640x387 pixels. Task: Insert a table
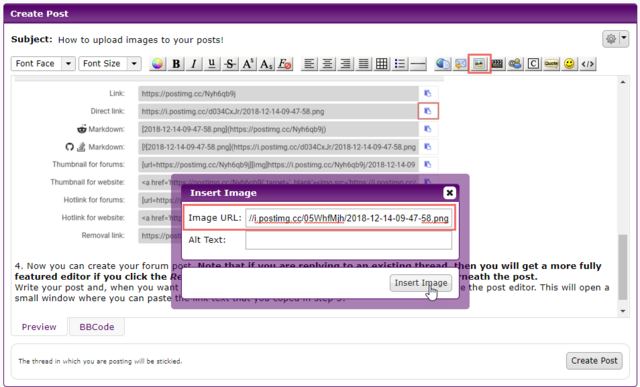click(x=382, y=64)
